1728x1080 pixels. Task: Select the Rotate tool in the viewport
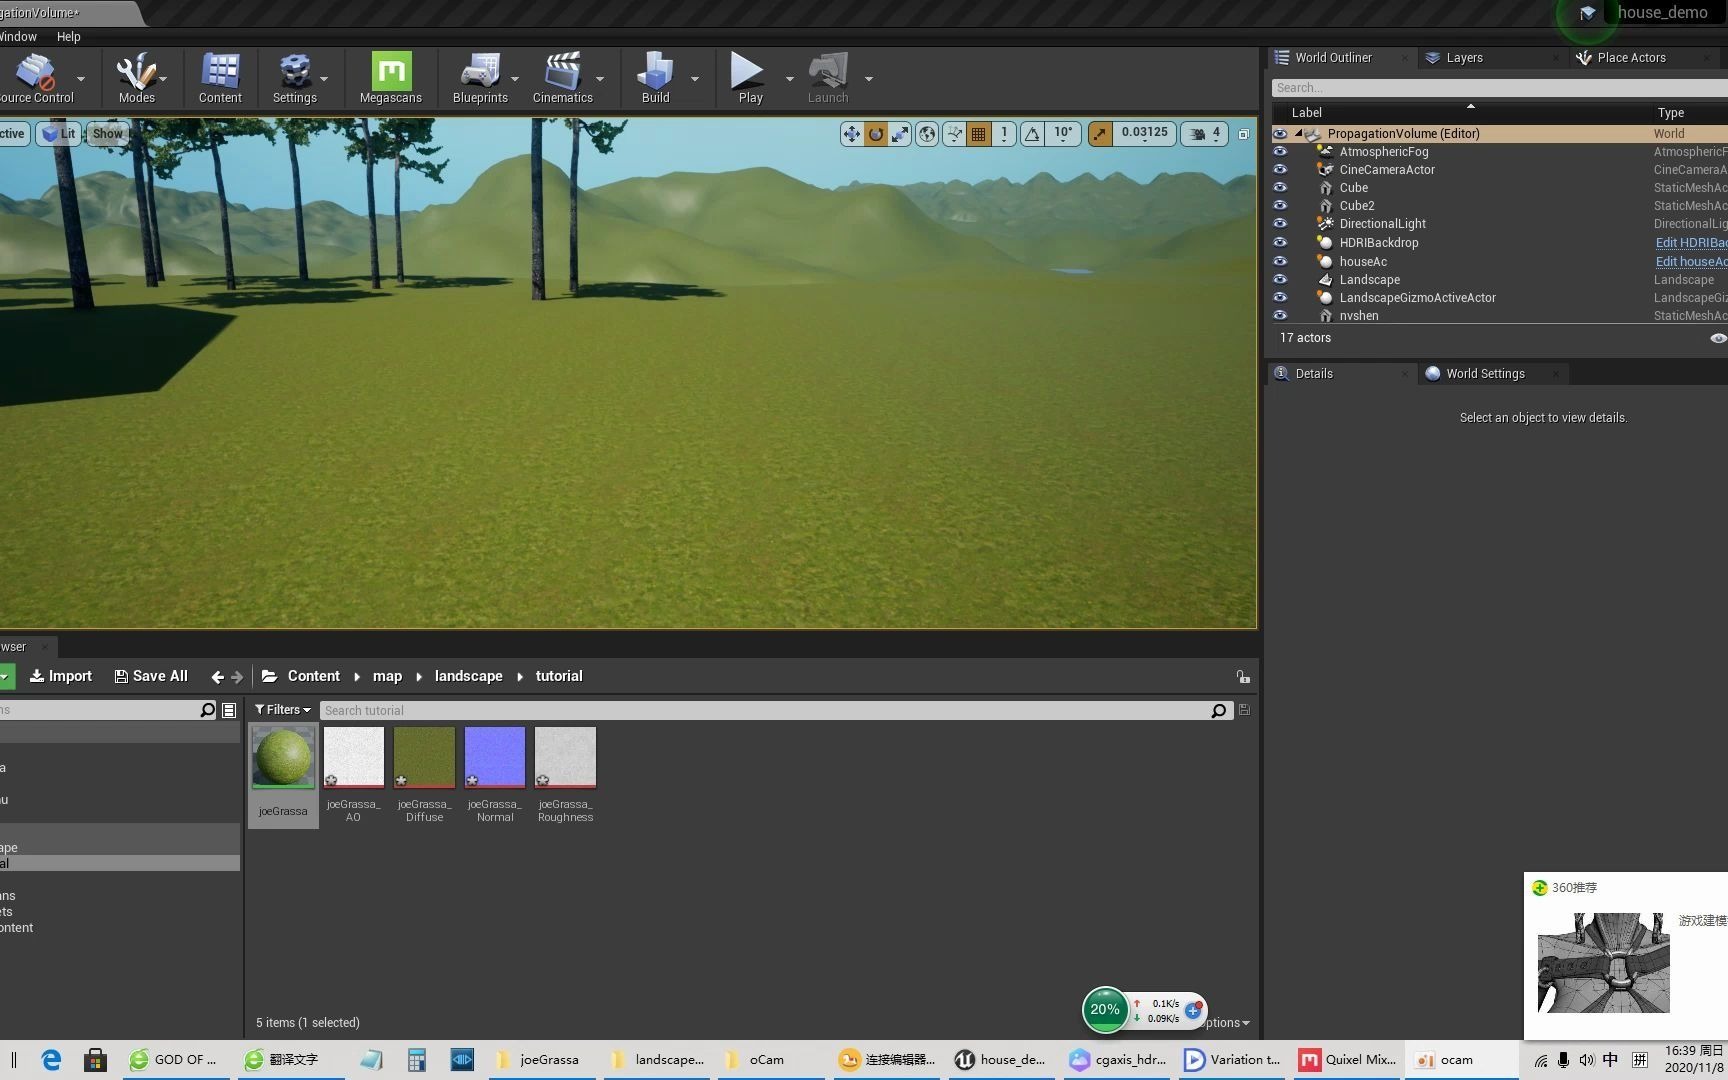coord(875,133)
